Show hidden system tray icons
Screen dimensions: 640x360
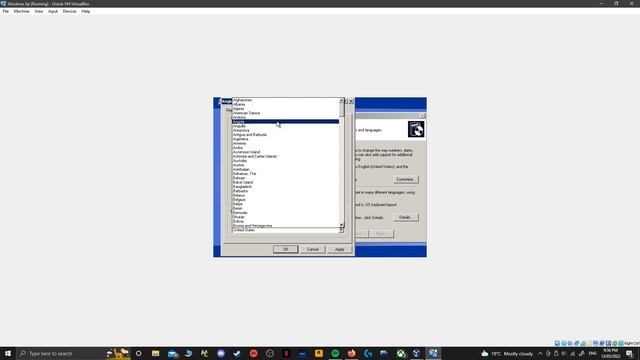(x=540, y=353)
